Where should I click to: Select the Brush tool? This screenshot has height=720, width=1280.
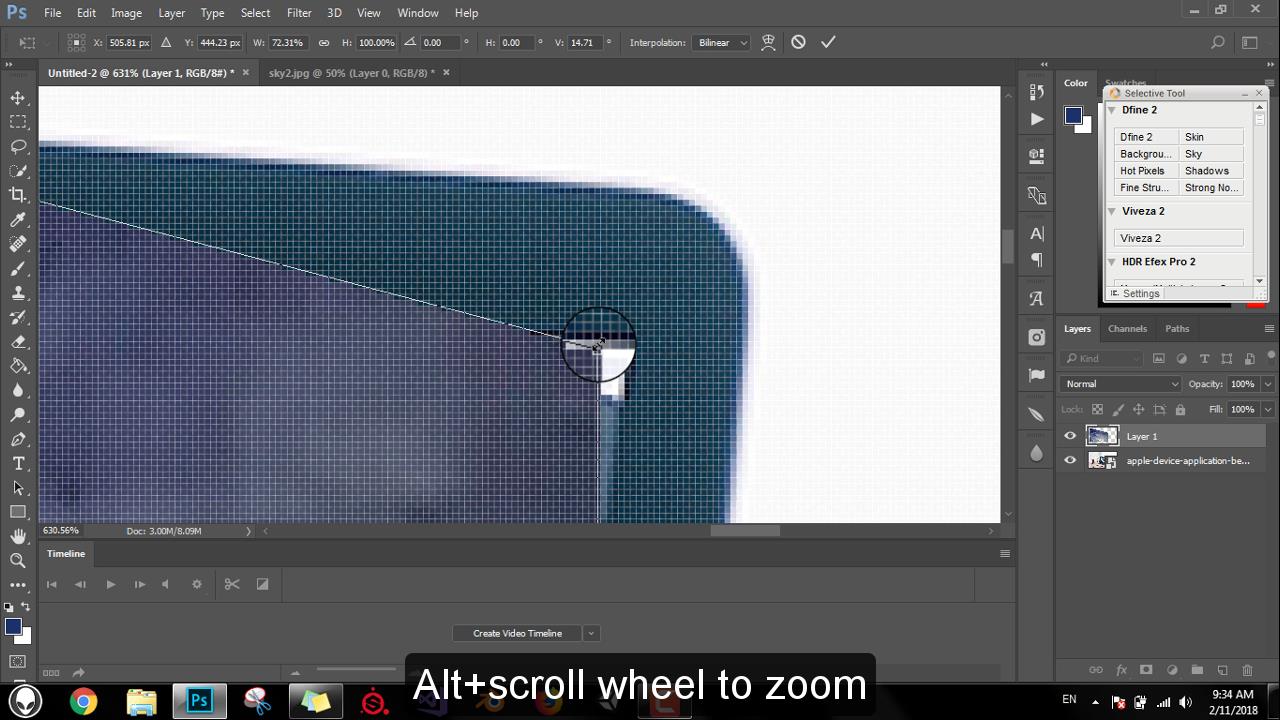(18, 269)
